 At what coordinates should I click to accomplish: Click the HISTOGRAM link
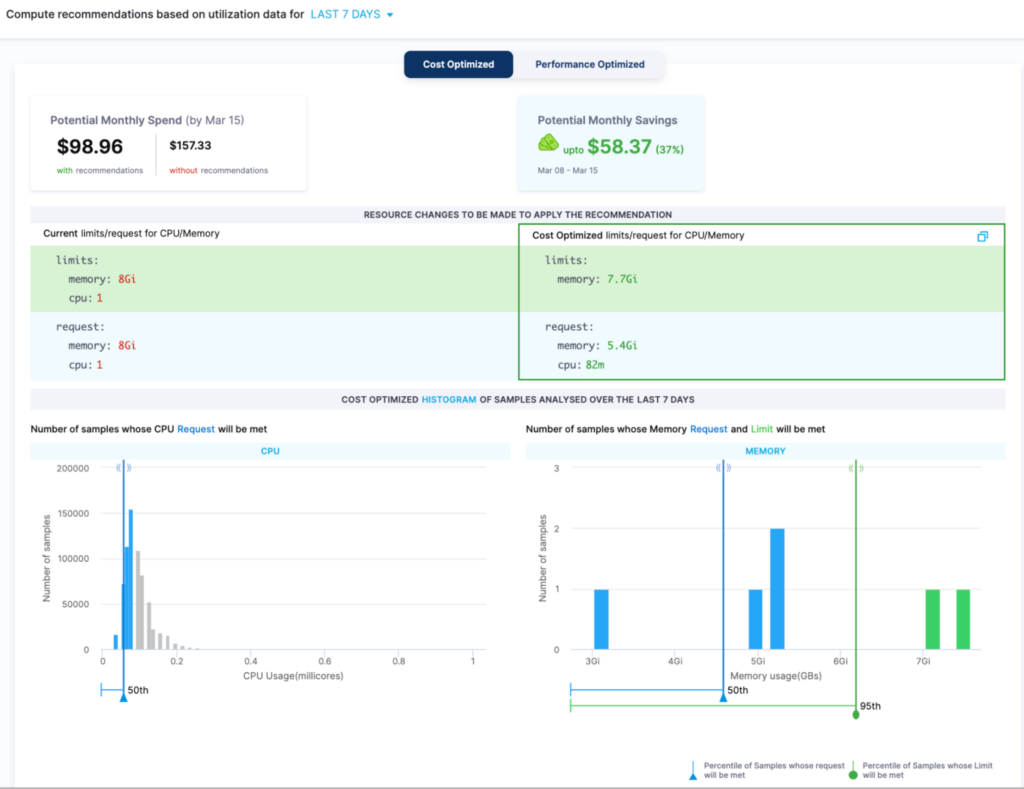click(x=448, y=399)
